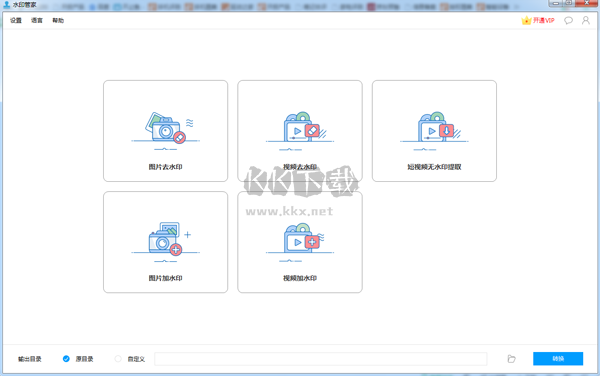Click the custom output path field
Screen dimensions: 600x376
321,359
